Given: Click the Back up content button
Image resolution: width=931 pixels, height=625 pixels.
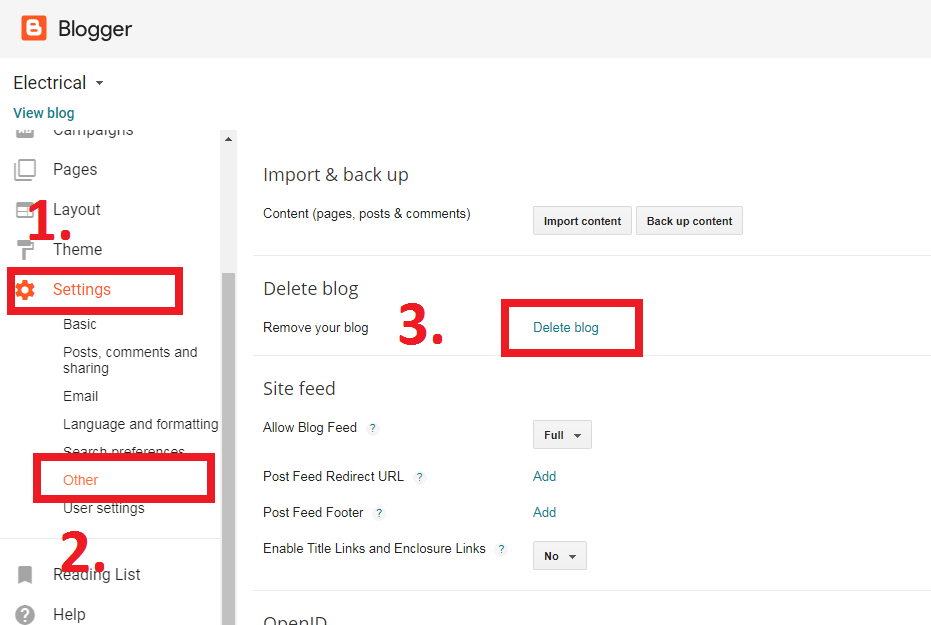Looking at the screenshot, I should click(689, 221).
